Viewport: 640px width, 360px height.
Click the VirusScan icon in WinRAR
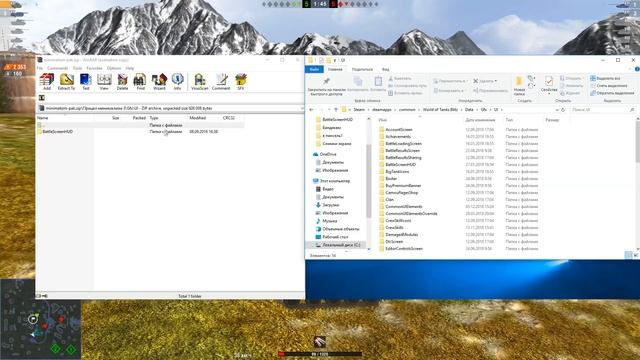click(200, 82)
